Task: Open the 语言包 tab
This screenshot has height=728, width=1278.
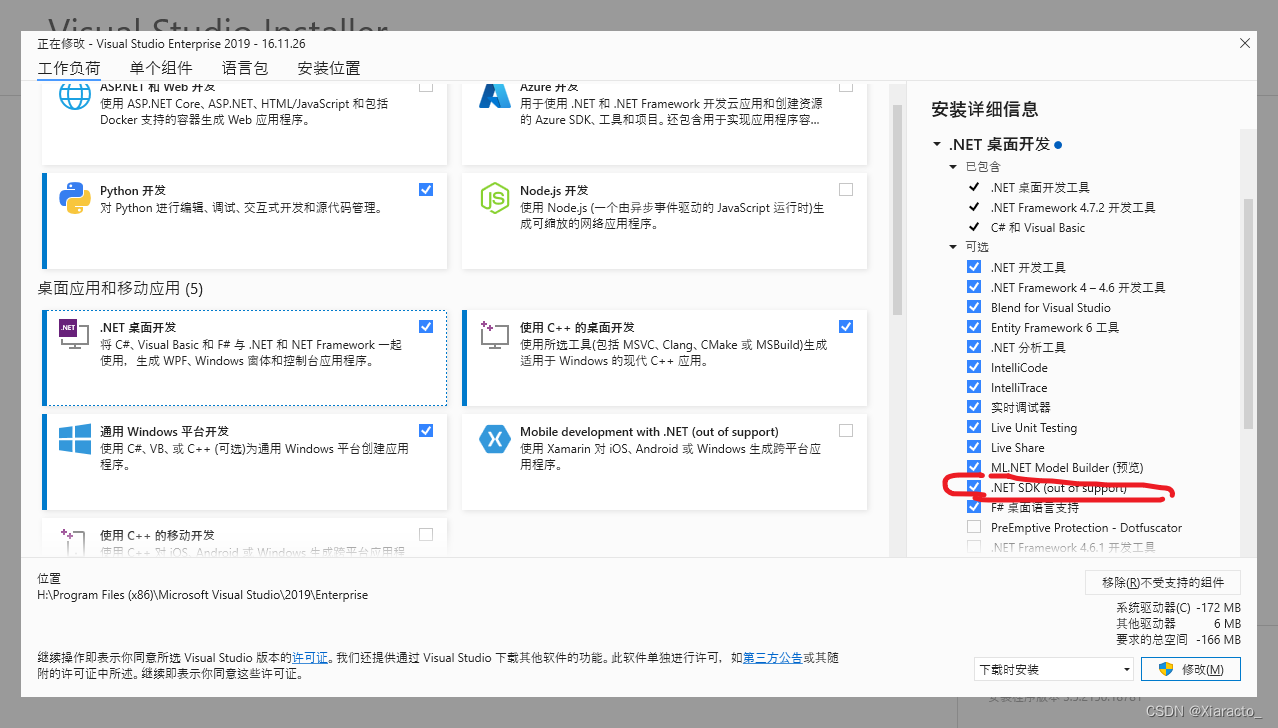Action: point(246,67)
